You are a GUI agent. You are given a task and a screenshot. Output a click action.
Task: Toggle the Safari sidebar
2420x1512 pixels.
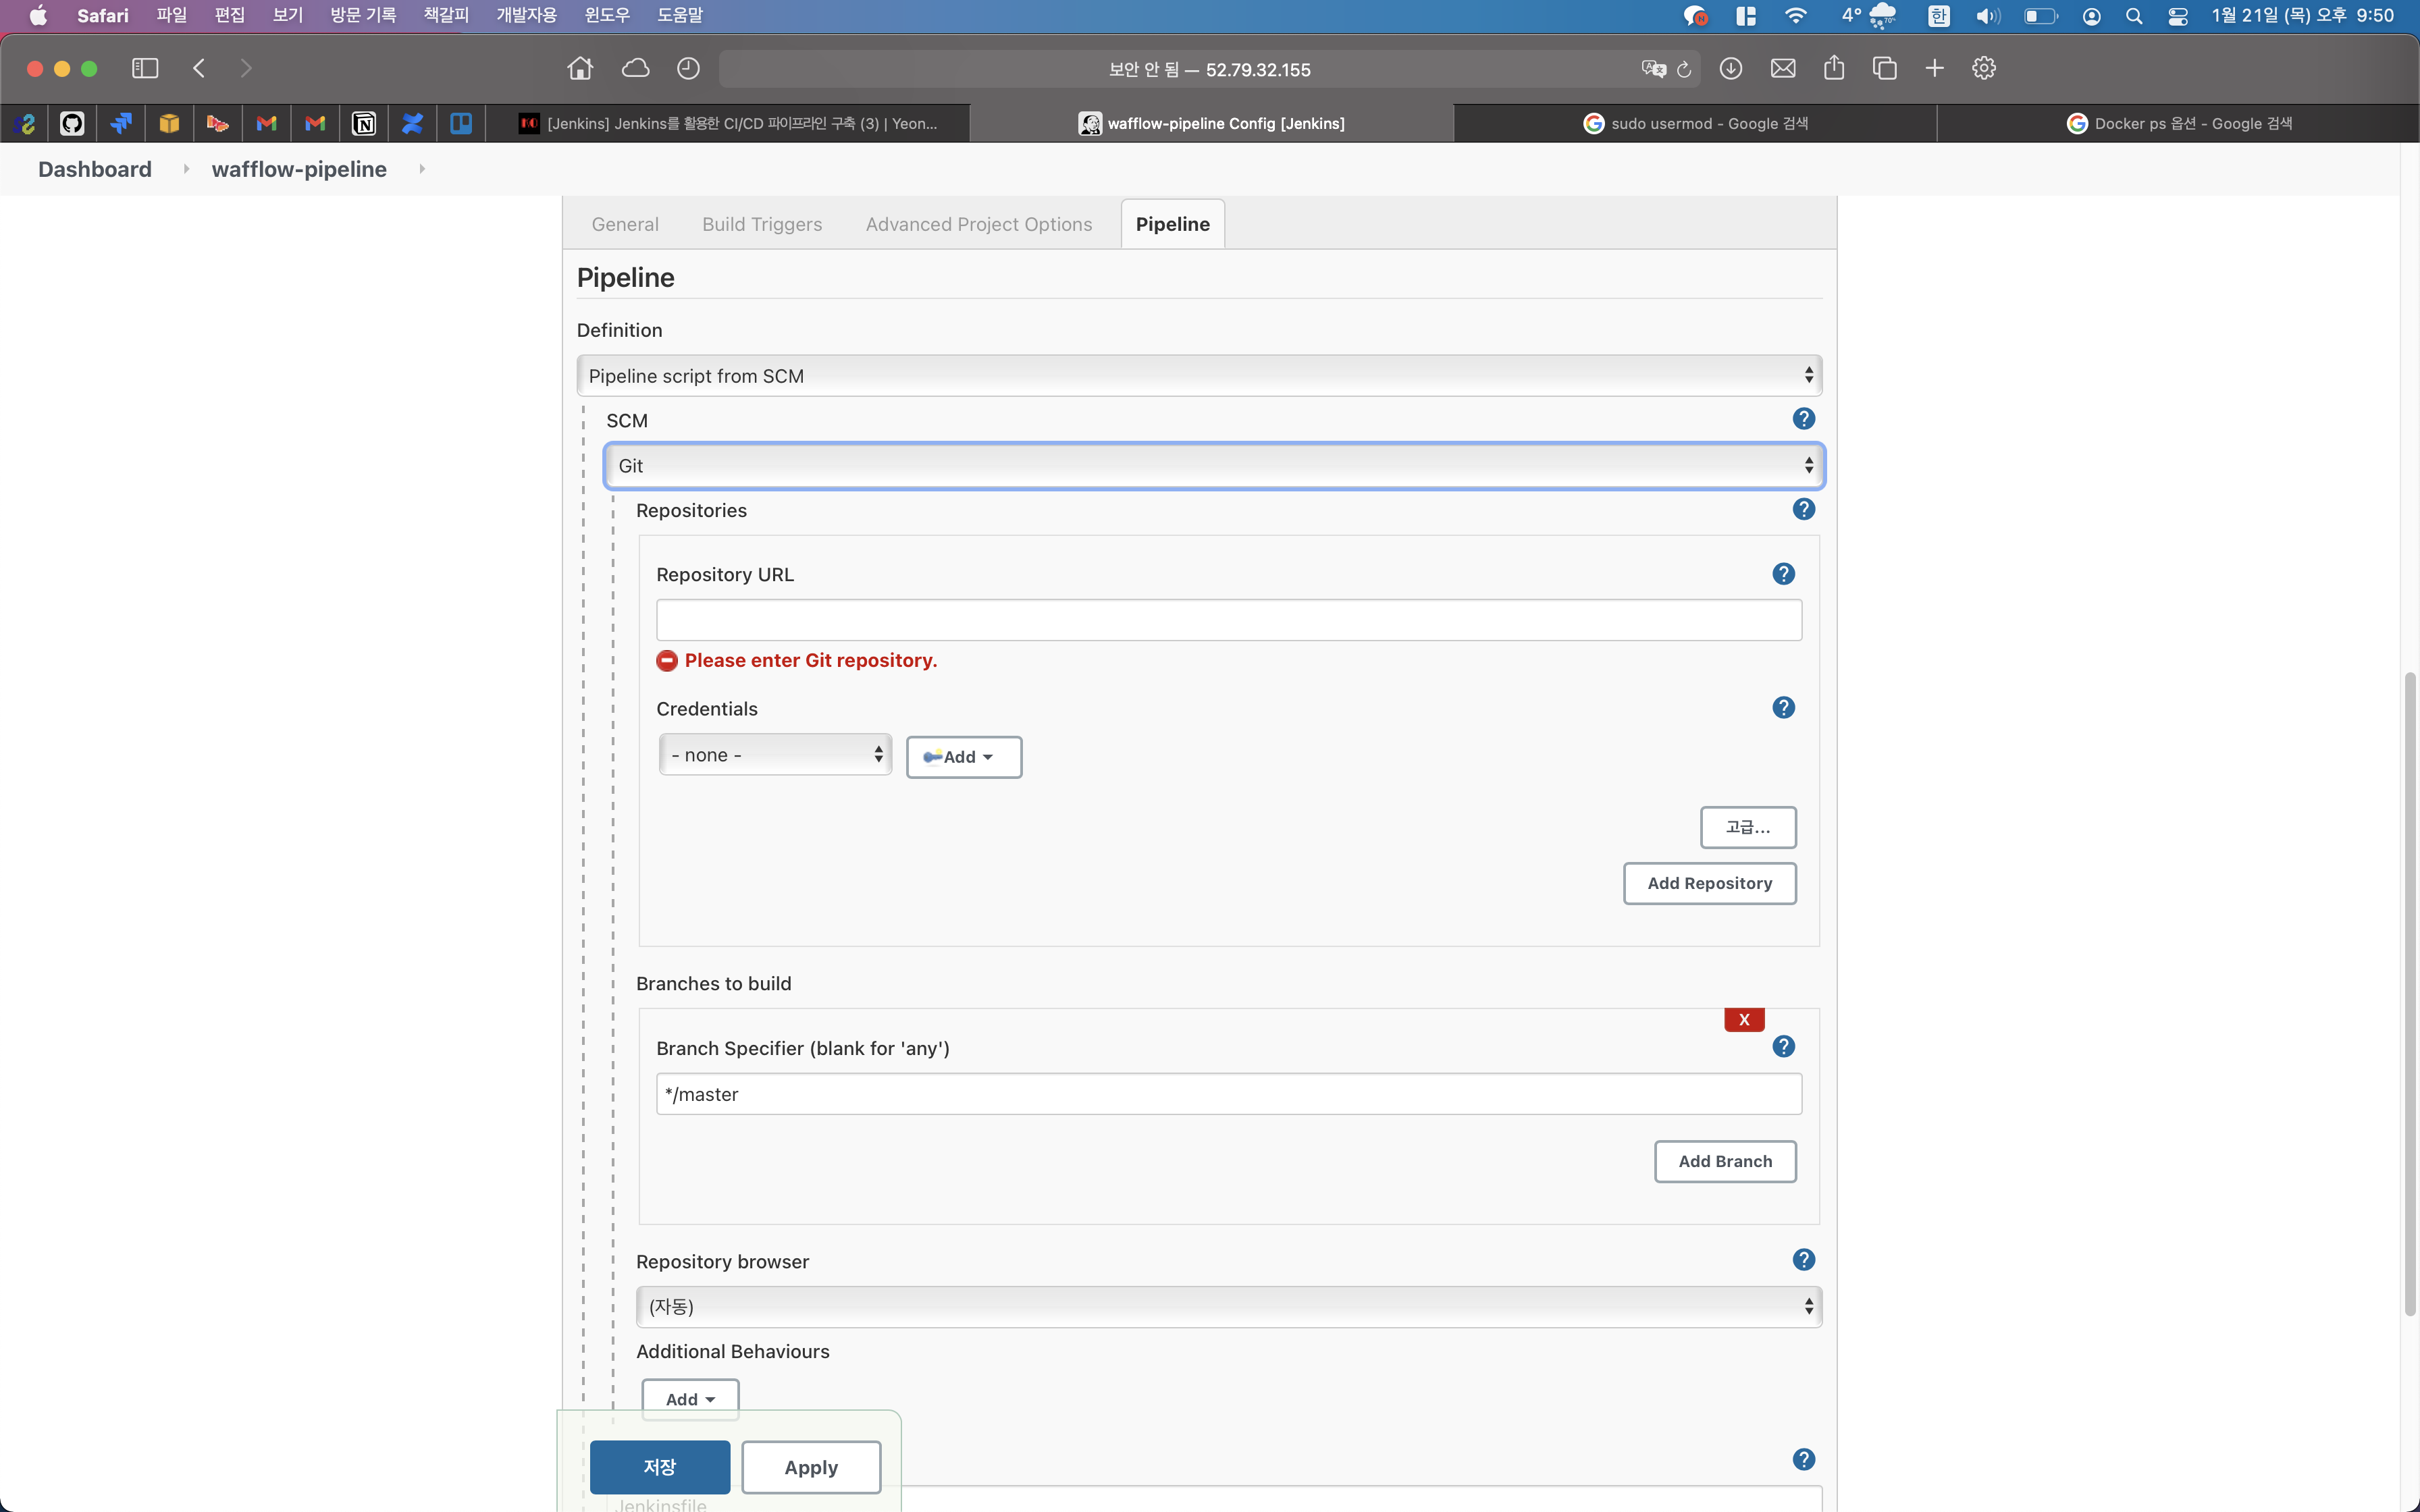point(145,68)
